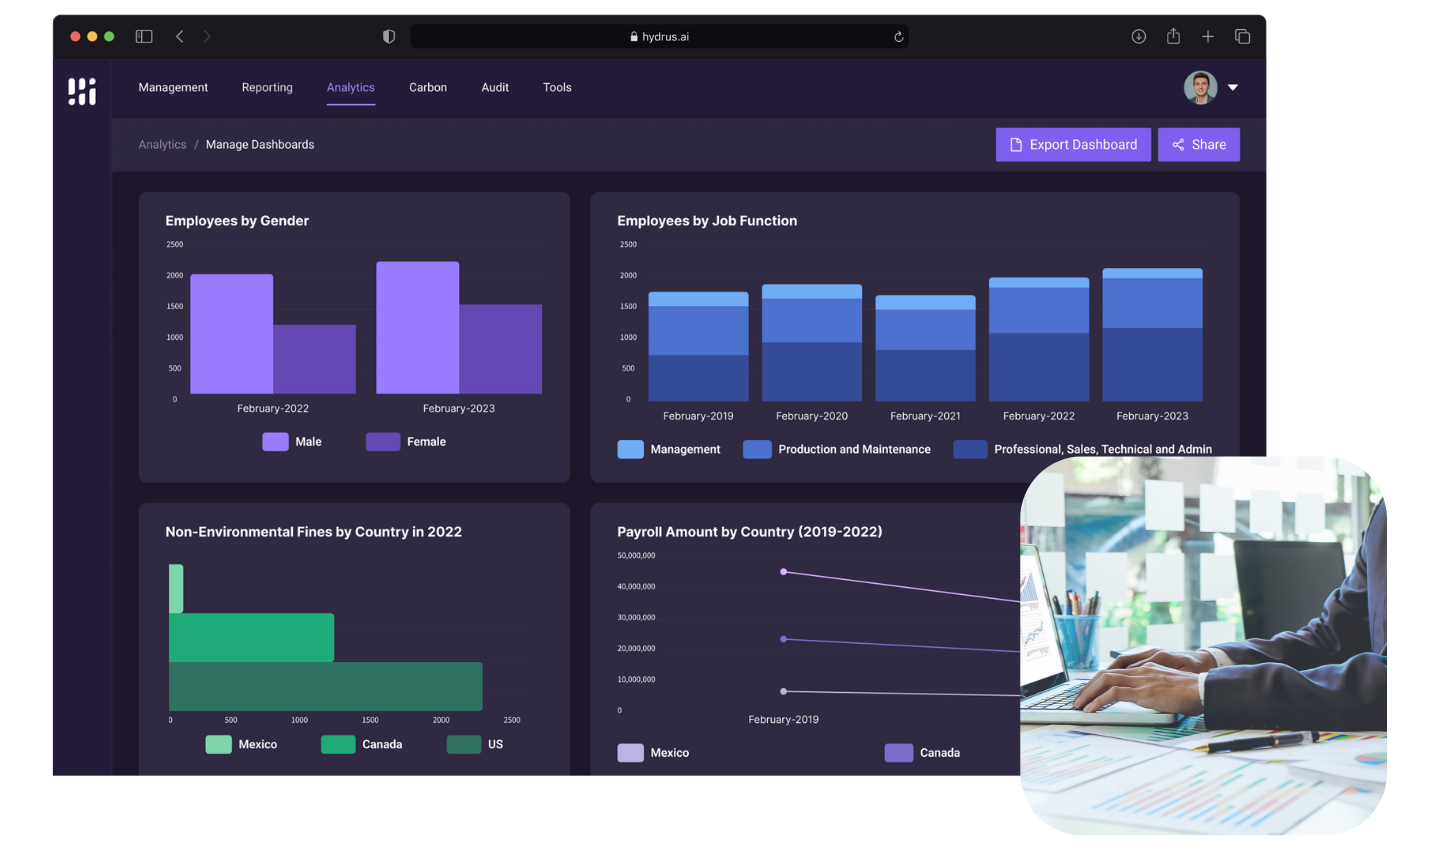Click the profile avatar picture

[x=1199, y=88]
